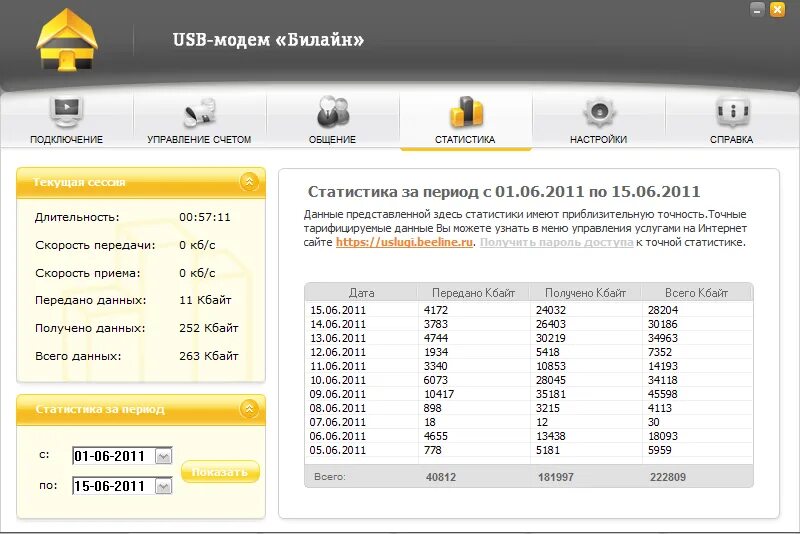Click the transmitted value 10417
Screen dimensions: 800x534
(439, 394)
